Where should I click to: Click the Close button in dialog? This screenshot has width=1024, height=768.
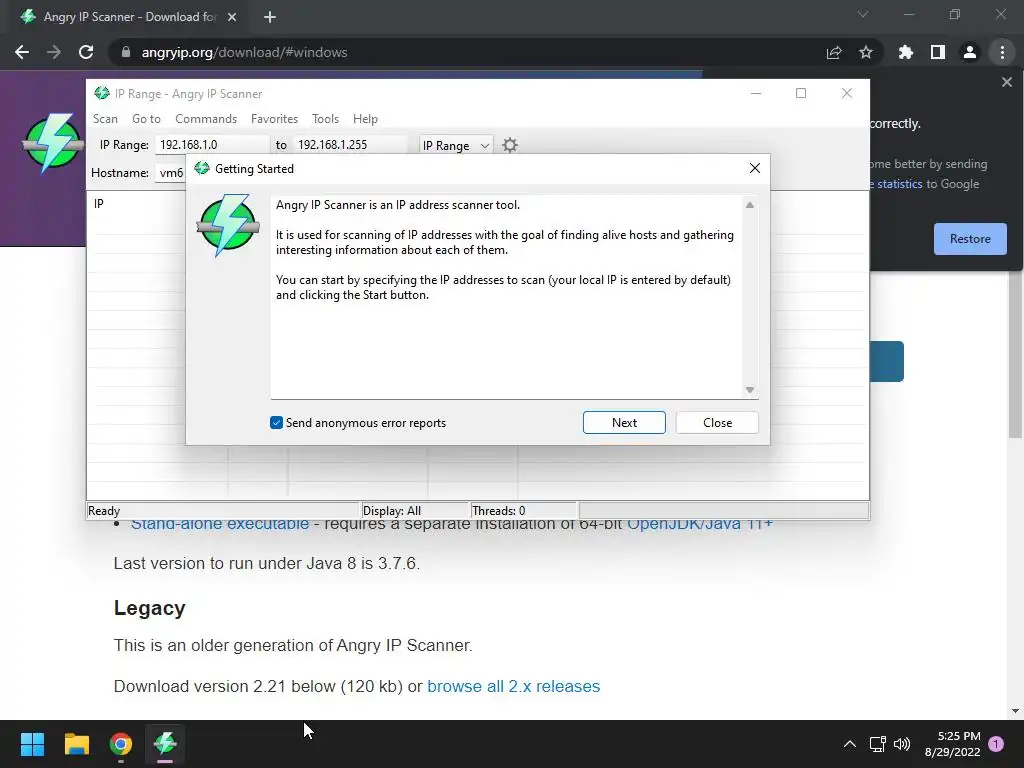tap(717, 423)
